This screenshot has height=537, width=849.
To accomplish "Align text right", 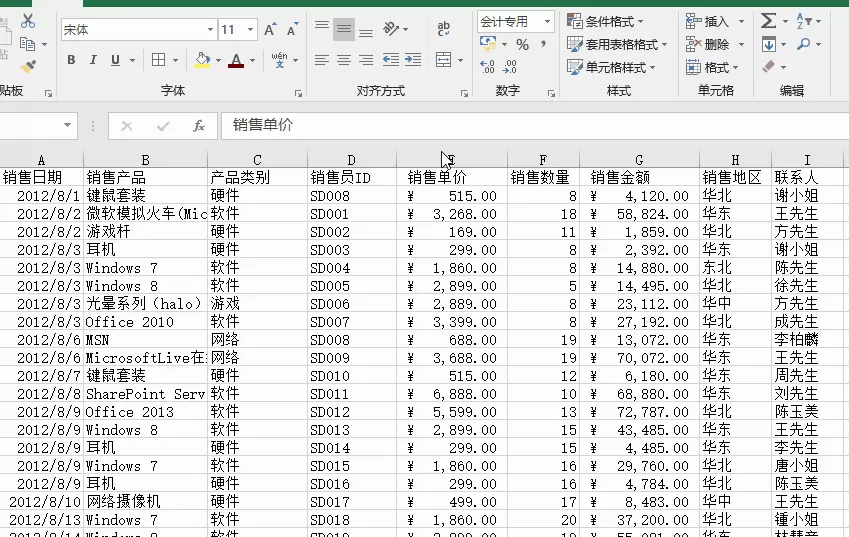I will (366, 60).
